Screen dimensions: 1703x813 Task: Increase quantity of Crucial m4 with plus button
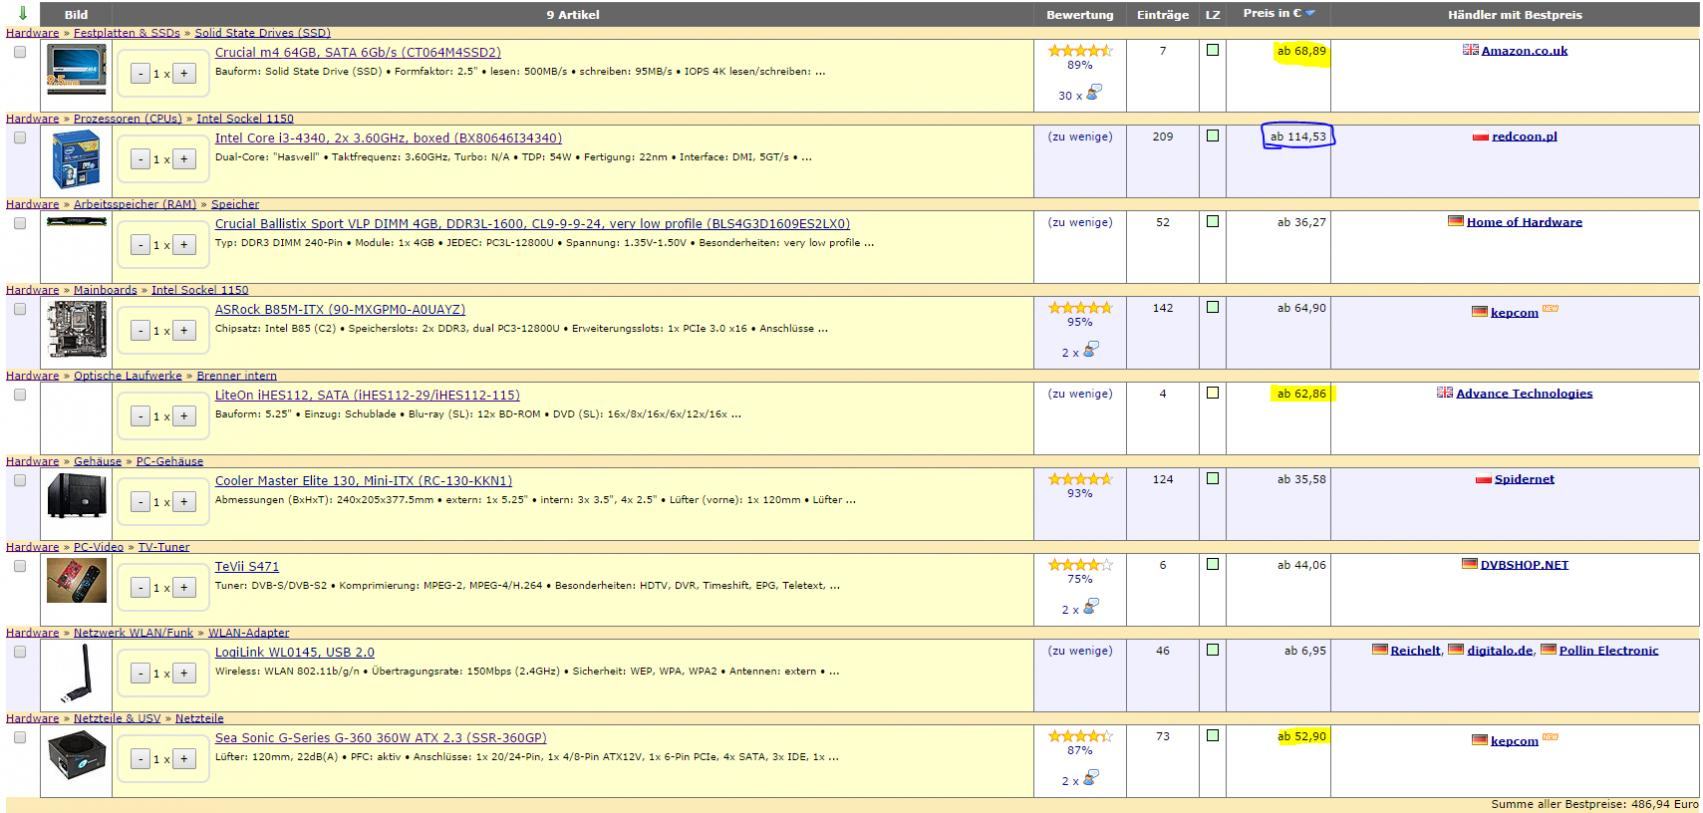pyautogui.click(x=184, y=74)
